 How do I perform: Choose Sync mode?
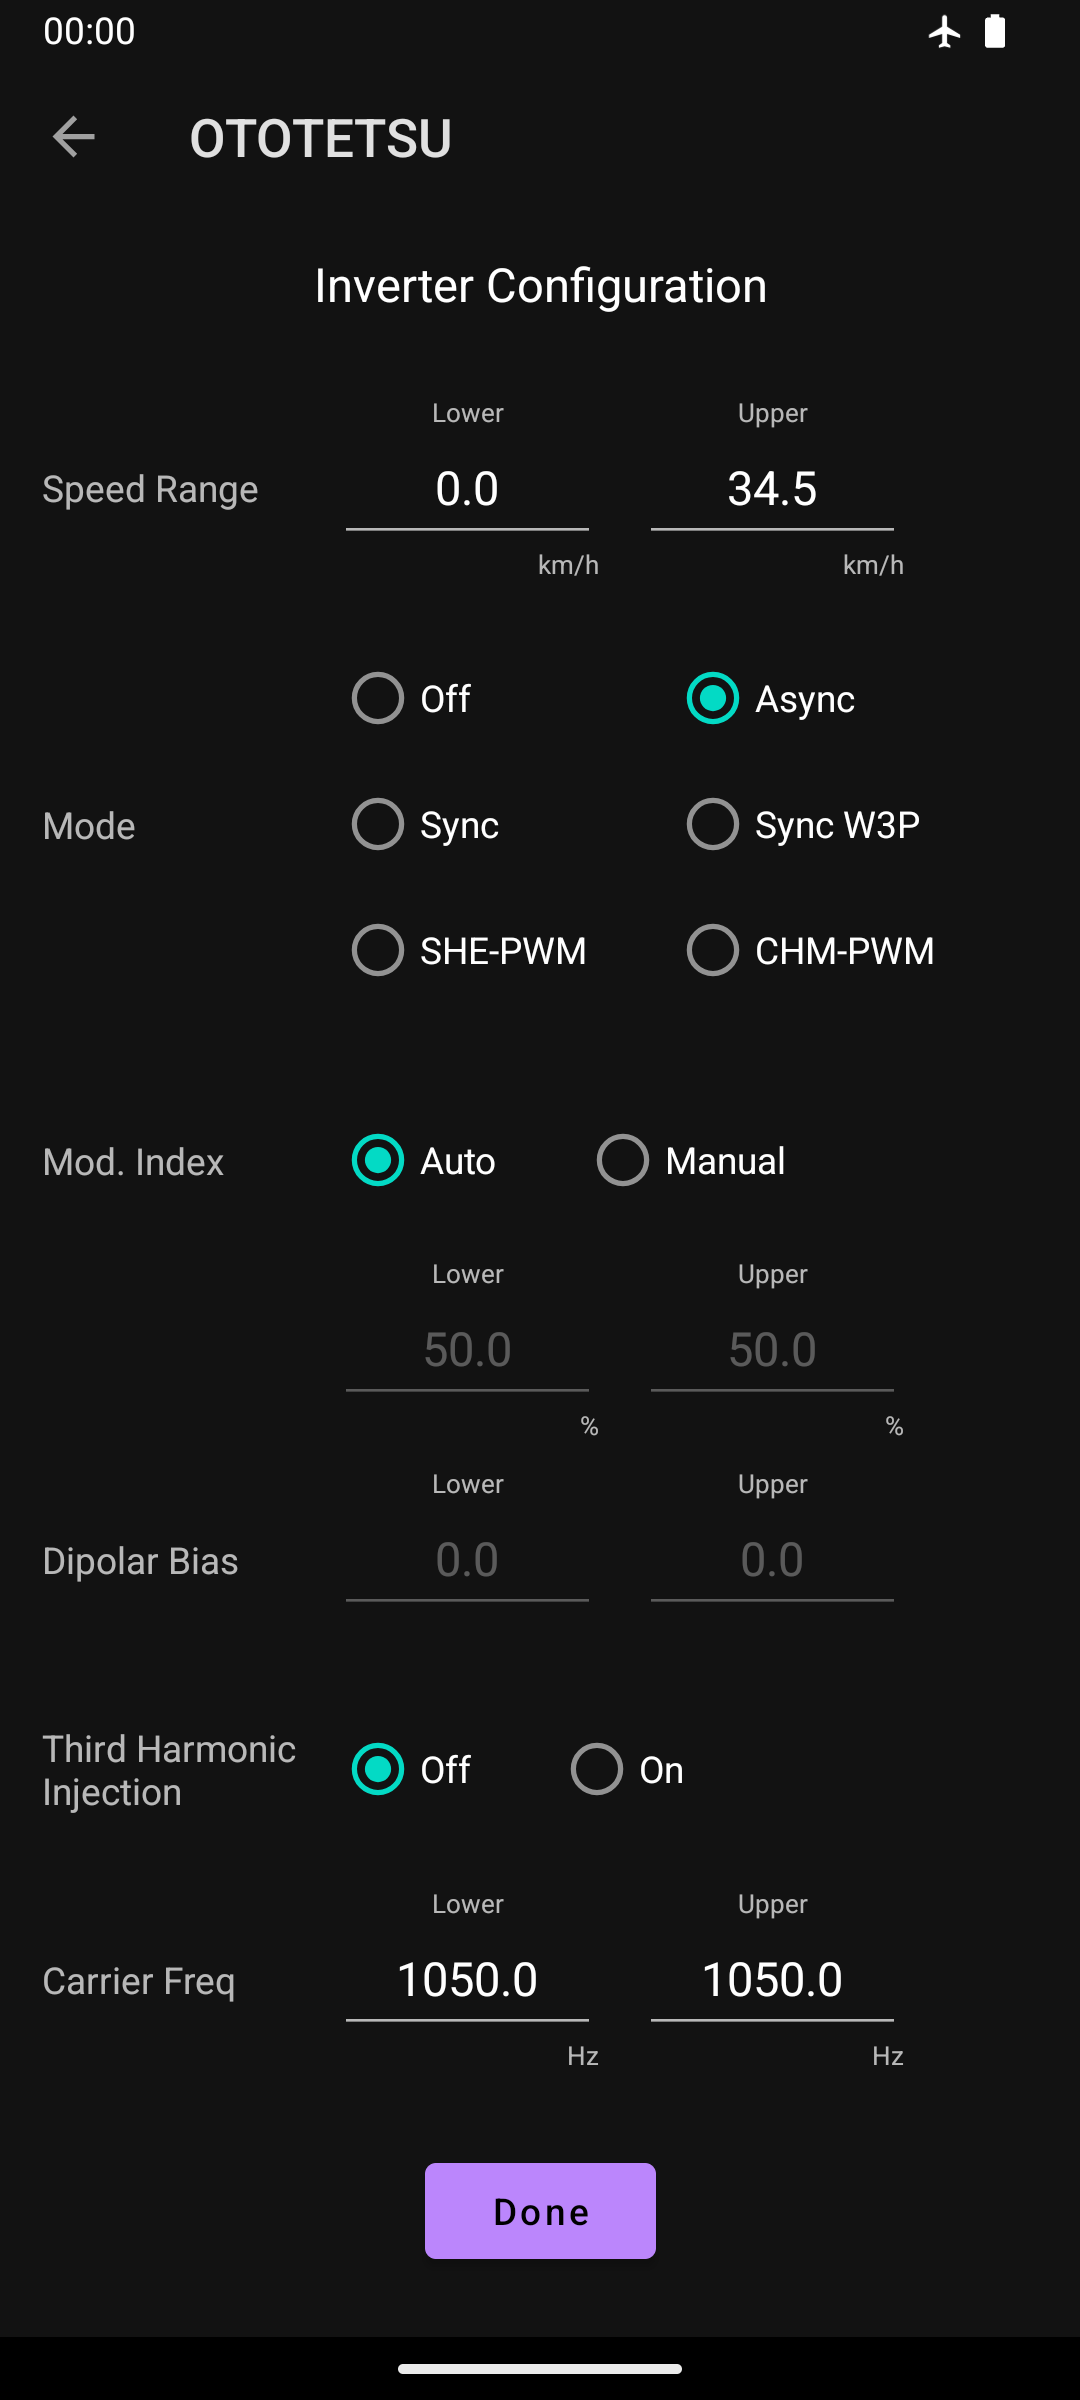tap(378, 824)
